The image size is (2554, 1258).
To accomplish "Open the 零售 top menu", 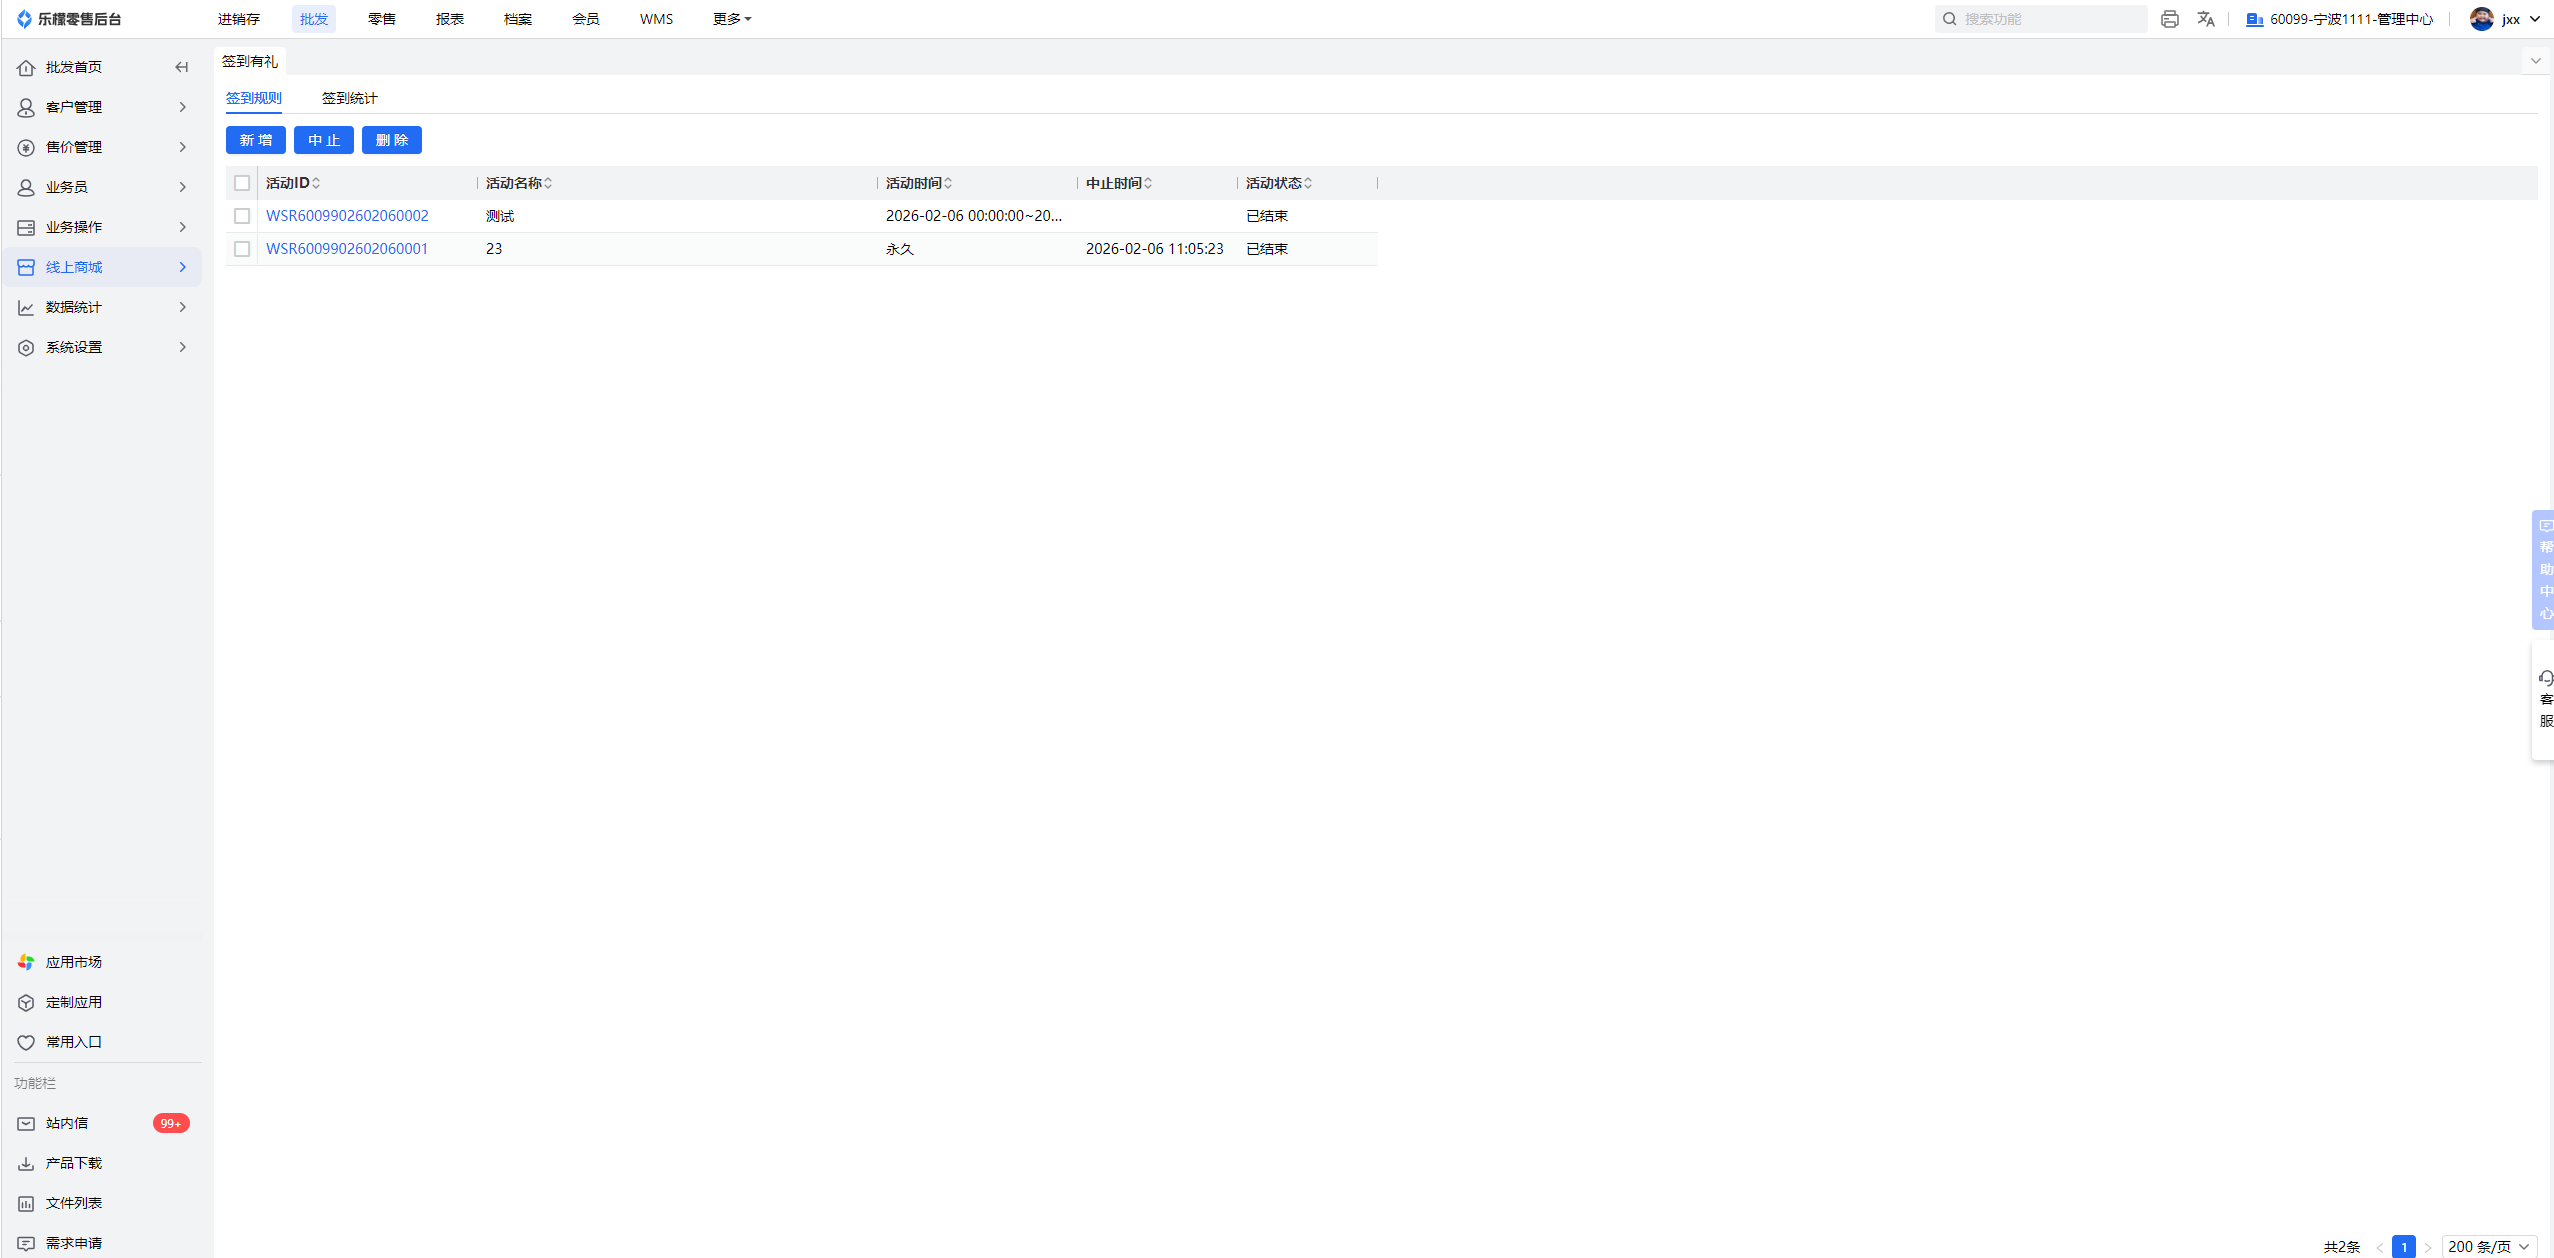I will tap(381, 19).
